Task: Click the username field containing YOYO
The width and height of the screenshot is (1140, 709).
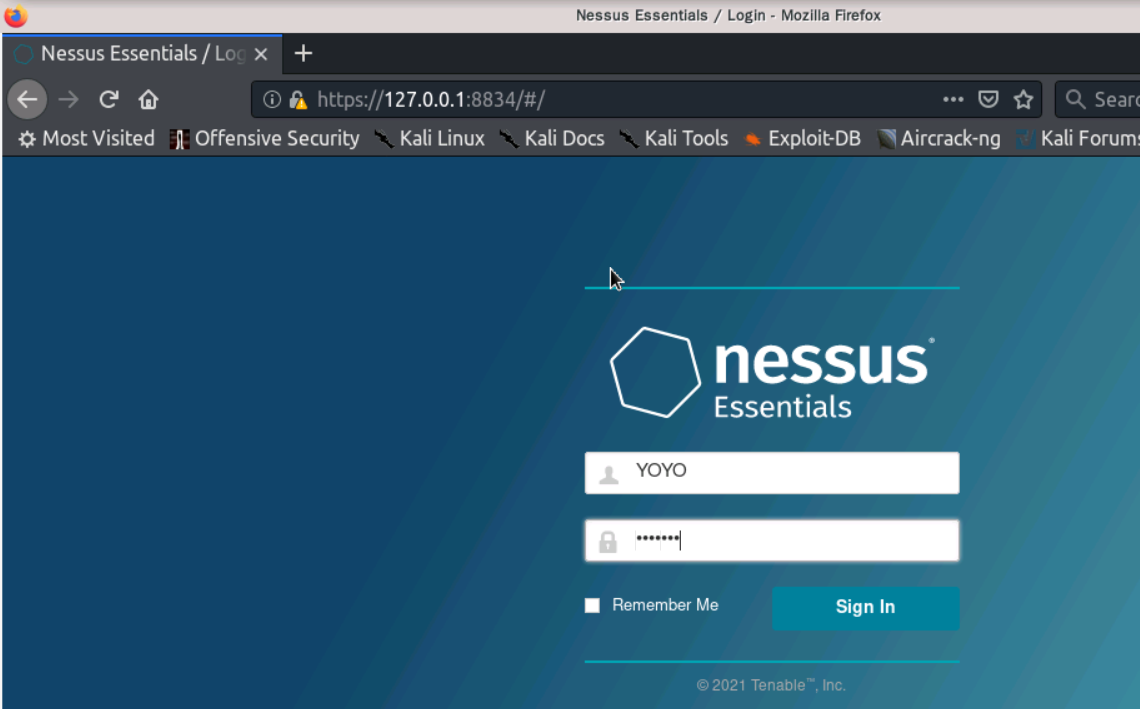Action: coord(771,473)
